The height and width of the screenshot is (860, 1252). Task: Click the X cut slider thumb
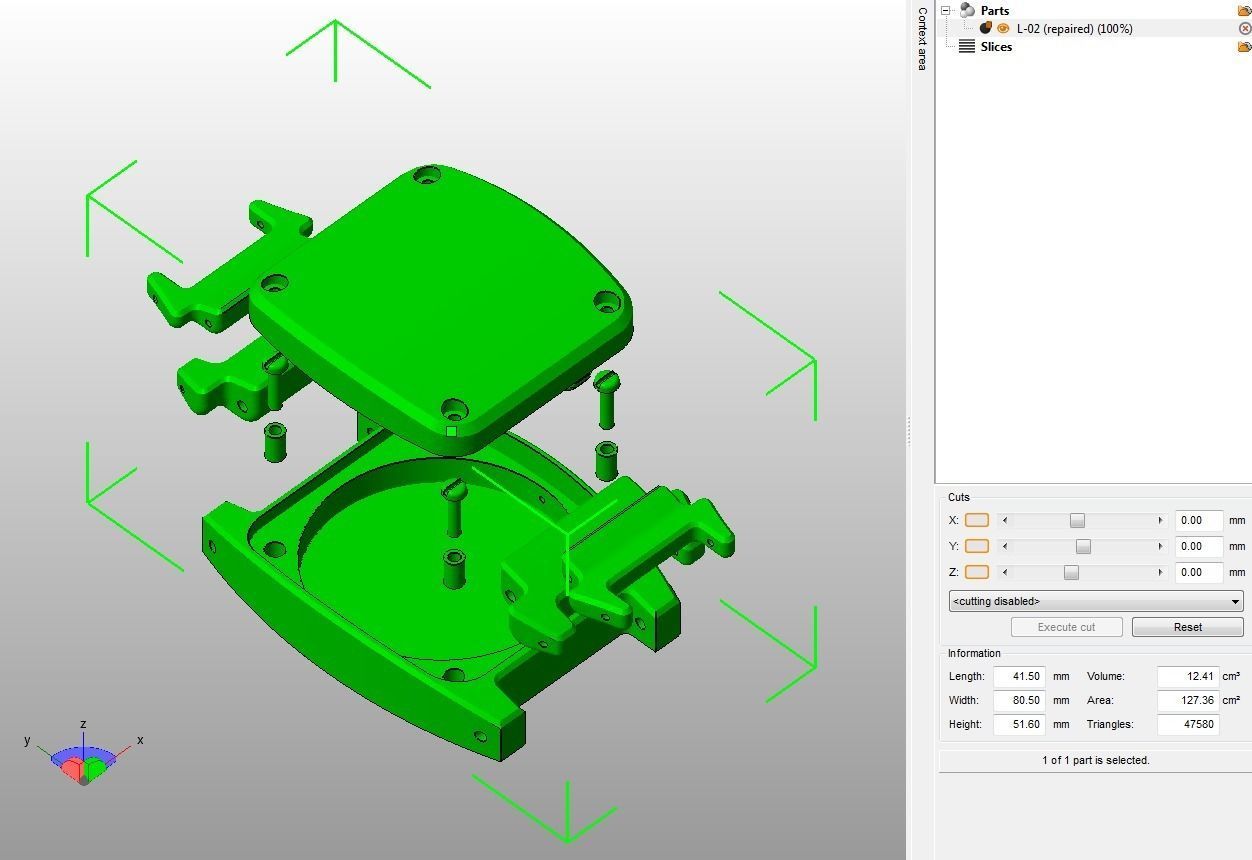(x=1077, y=520)
